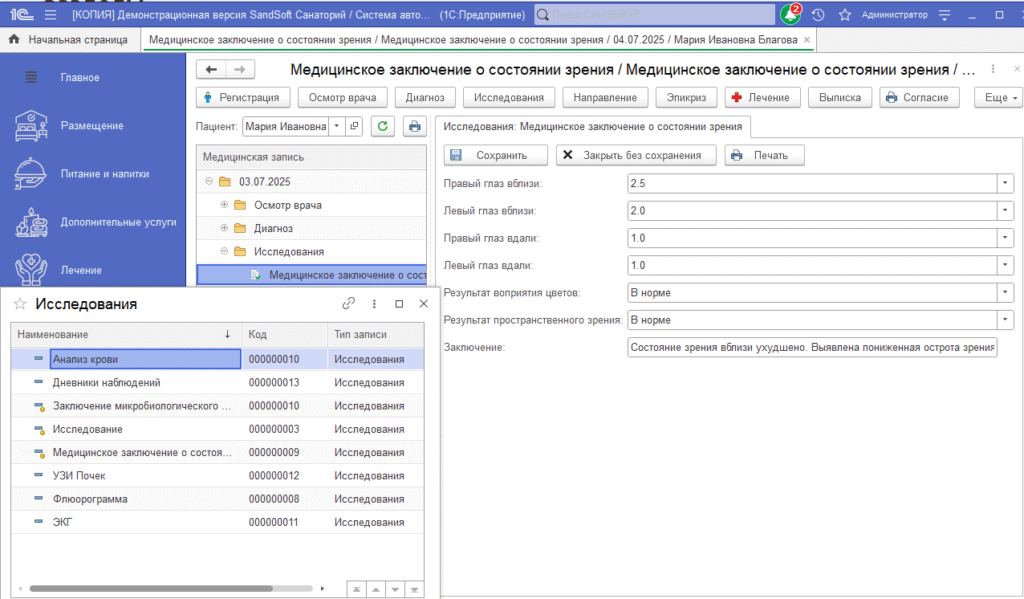Expand the Осмотр врача folder
The image size is (1024, 599).
225,205
